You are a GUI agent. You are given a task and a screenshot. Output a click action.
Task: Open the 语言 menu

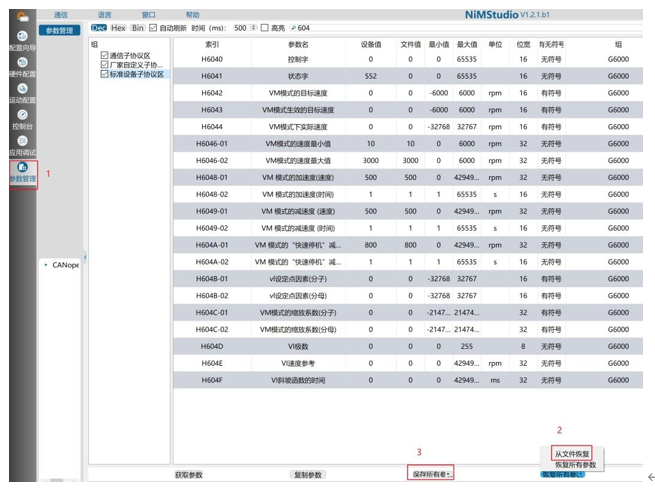coord(104,15)
